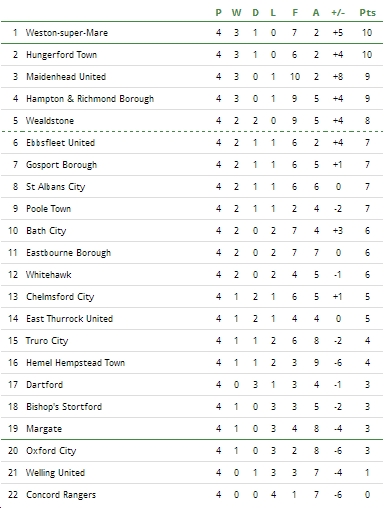This screenshot has width=390, height=508.
Task: Open Weston-super-Mare team link
Action: pos(67,33)
